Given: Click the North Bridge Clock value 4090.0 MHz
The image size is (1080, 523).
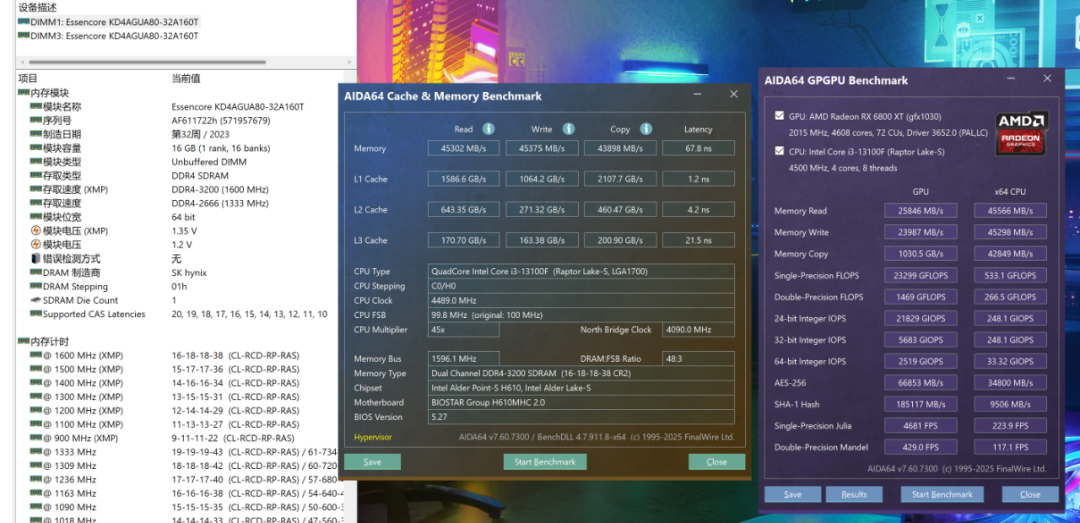Looking at the screenshot, I should [x=698, y=329].
